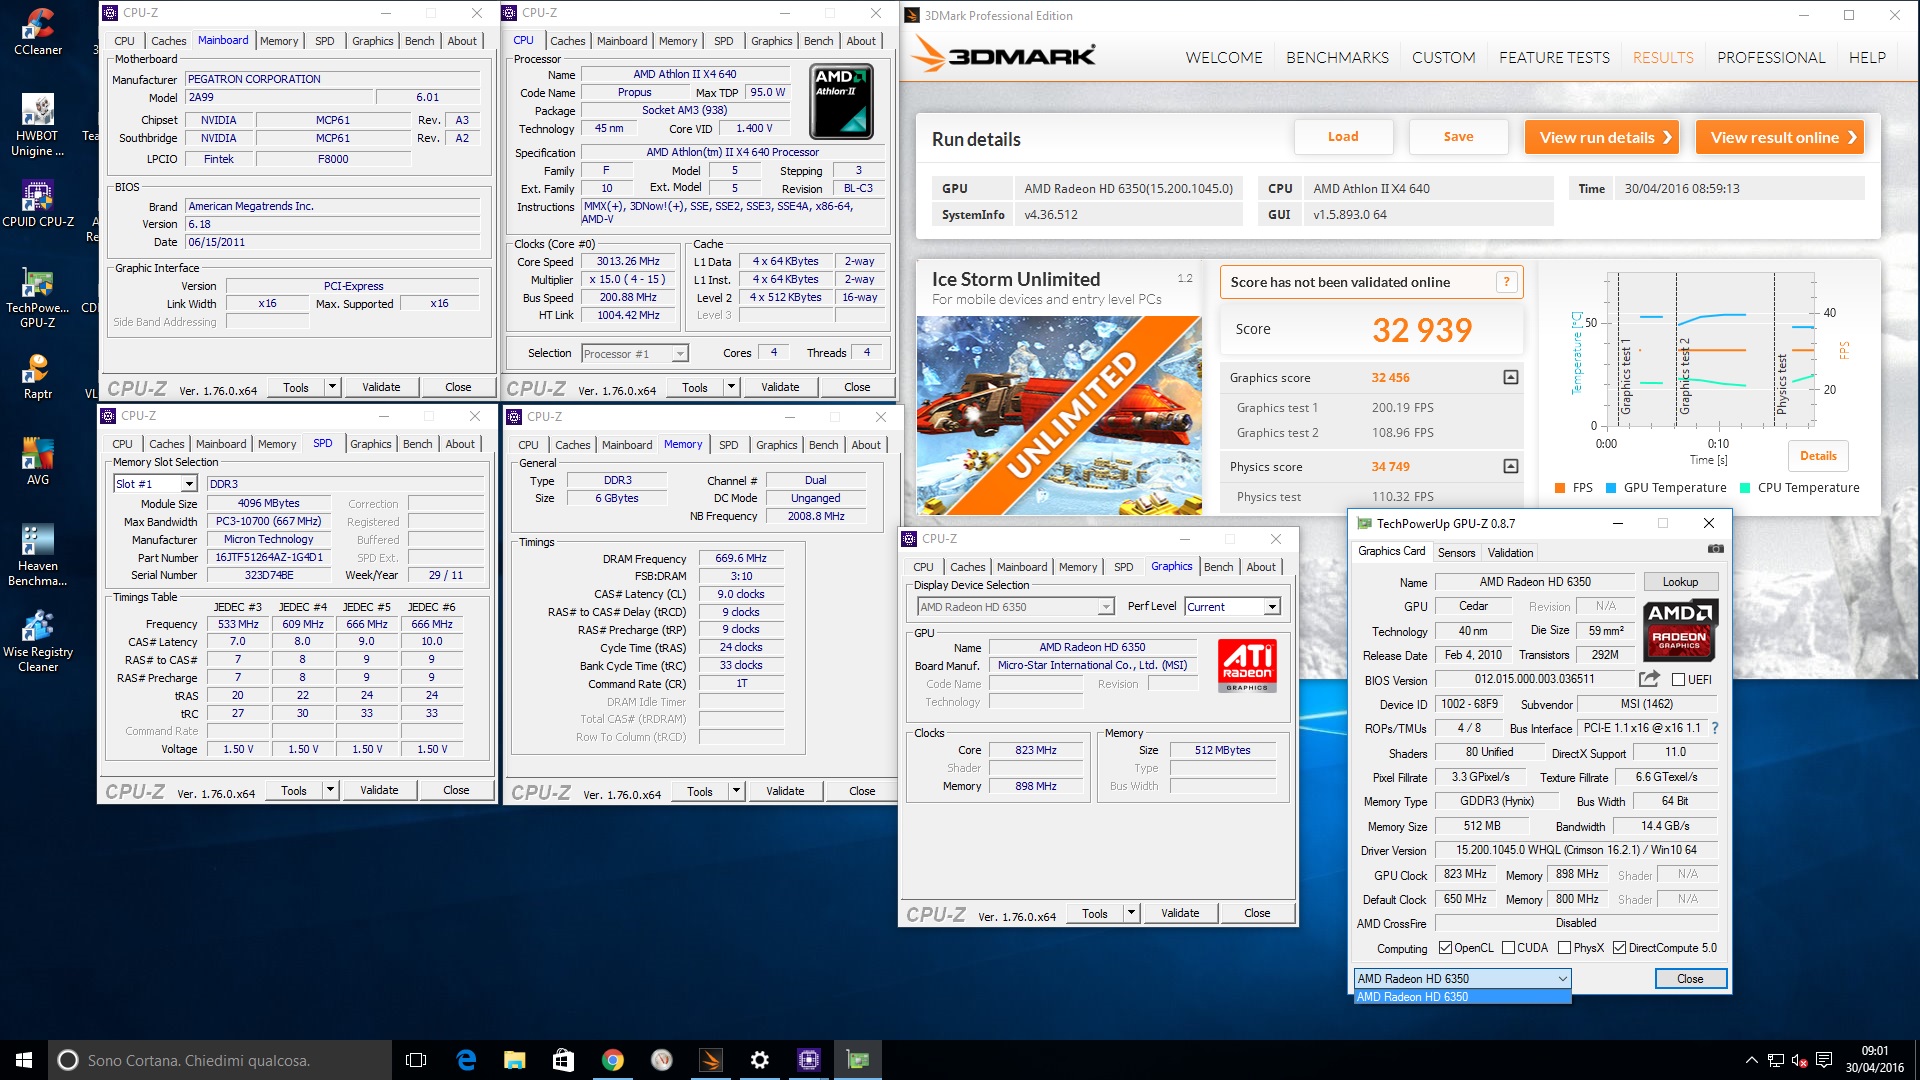
Task: Collapse the Graphics score section
Action: tap(1510, 377)
